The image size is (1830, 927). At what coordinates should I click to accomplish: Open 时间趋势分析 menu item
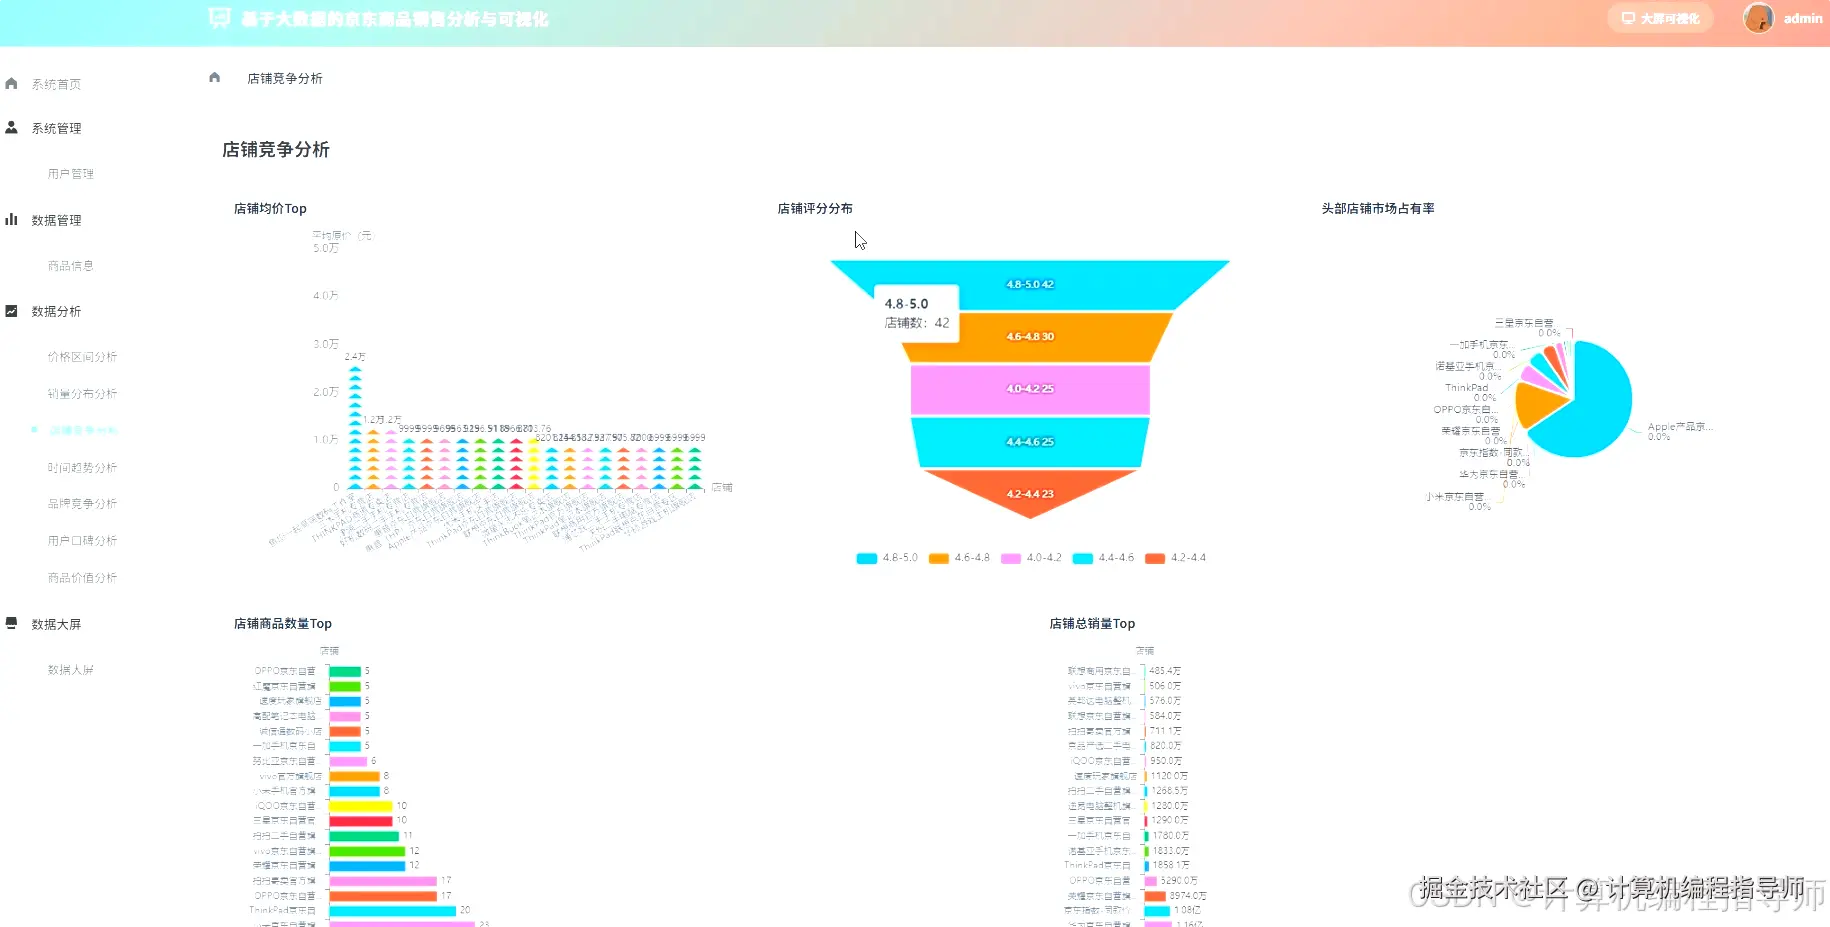click(x=82, y=468)
